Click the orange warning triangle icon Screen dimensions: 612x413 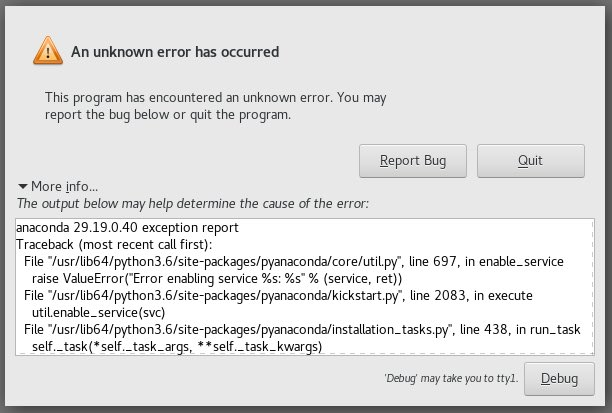pyautogui.click(x=48, y=51)
